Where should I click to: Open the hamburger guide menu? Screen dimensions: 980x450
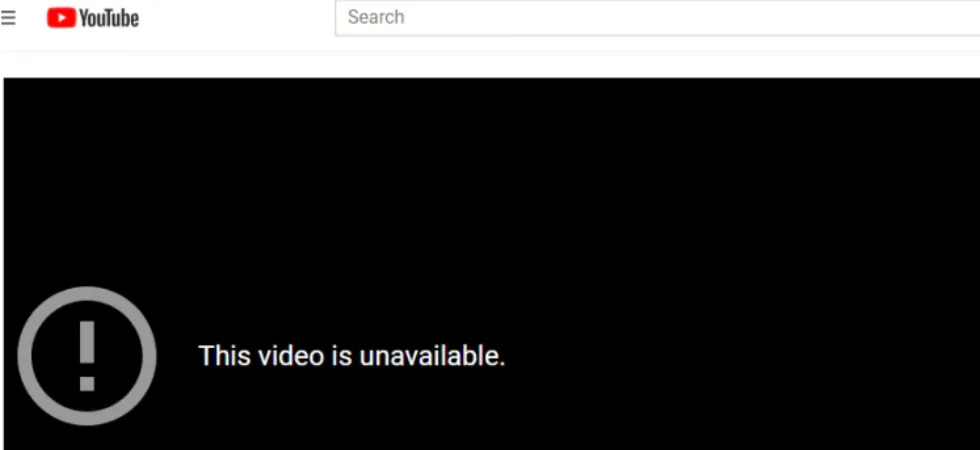coord(8,18)
